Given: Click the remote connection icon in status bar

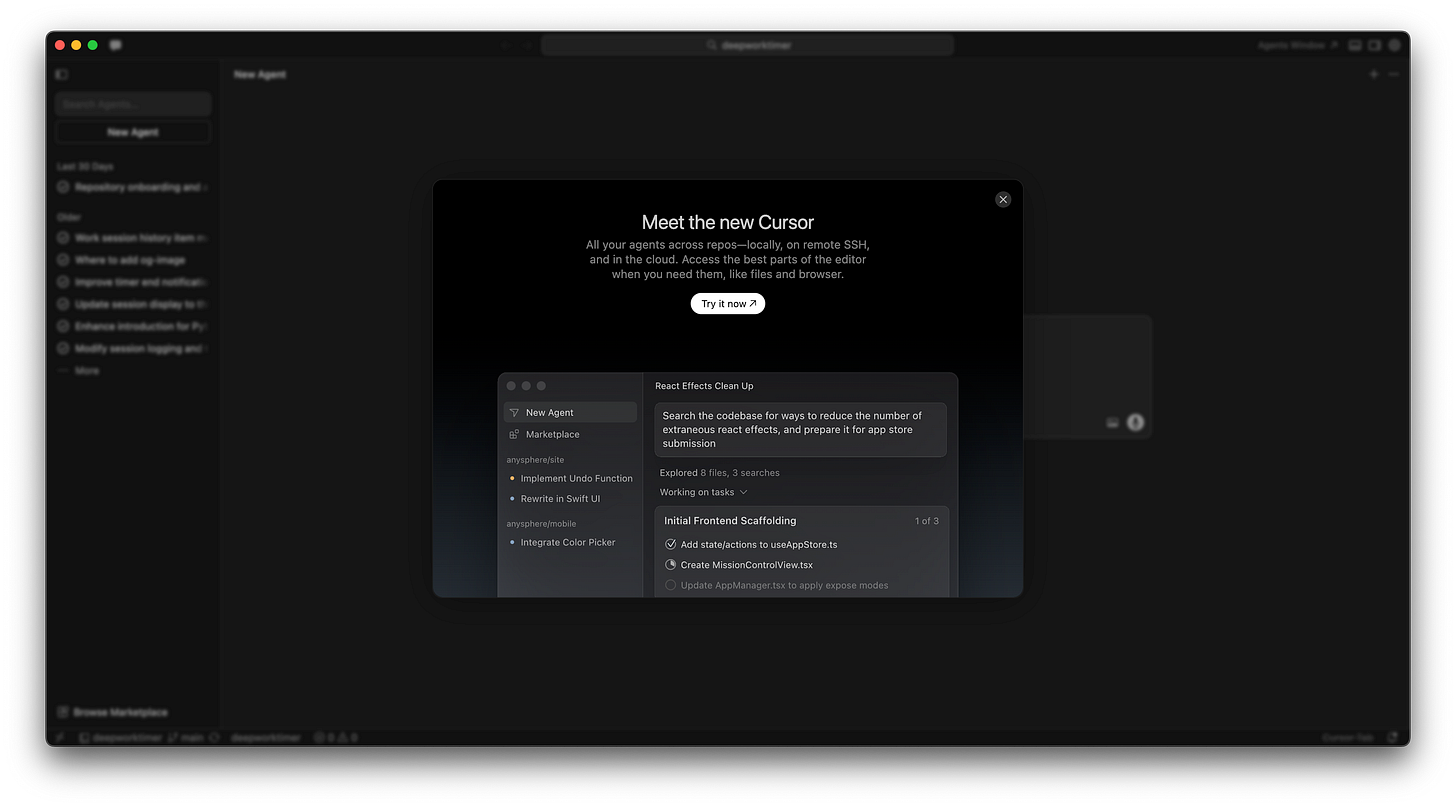Looking at the screenshot, I should (60, 737).
